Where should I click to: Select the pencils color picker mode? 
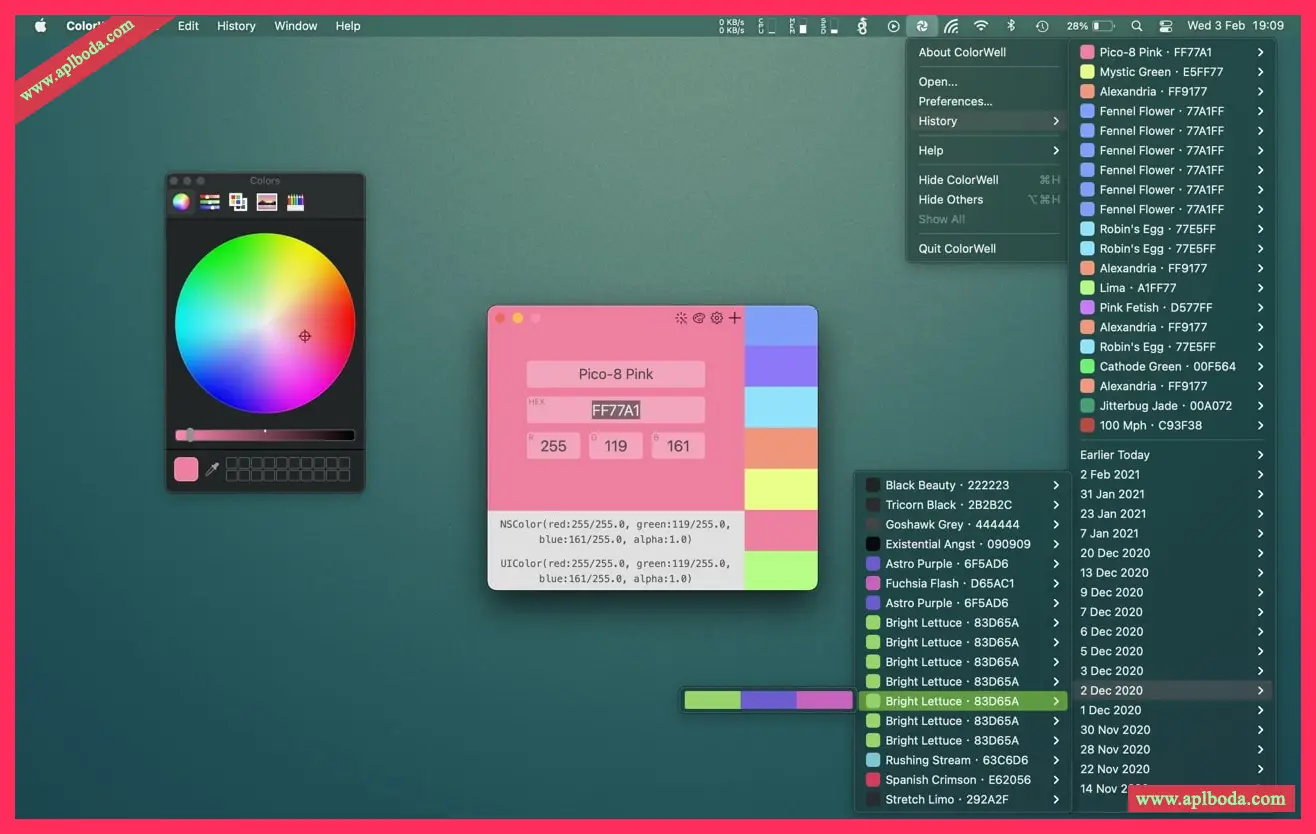pyautogui.click(x=295, y=202)
